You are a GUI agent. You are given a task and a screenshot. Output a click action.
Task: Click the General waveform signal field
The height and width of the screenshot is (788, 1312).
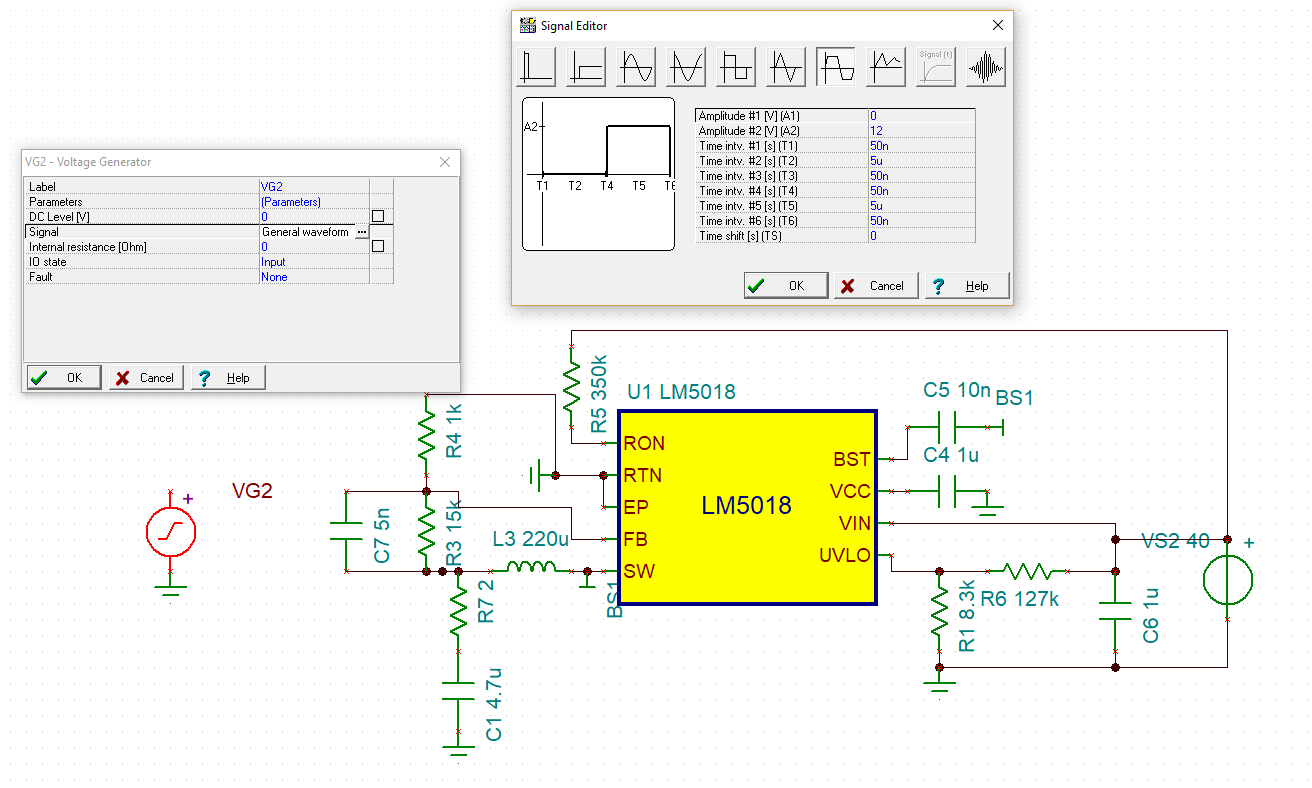point(307,232)
